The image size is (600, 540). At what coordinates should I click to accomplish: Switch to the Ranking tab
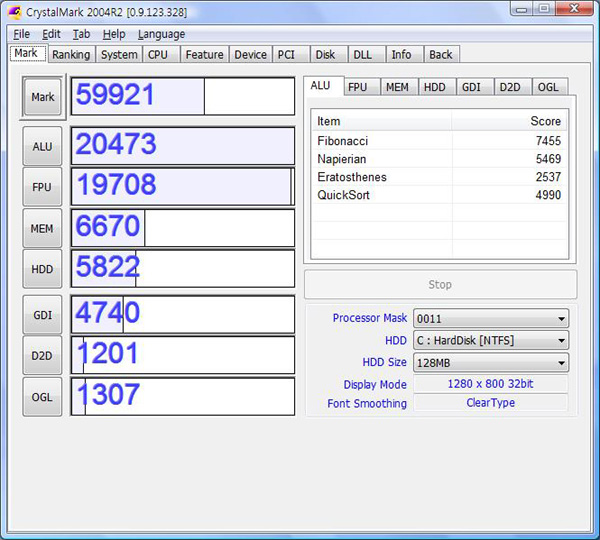pyautogui.click(x=71, y=54)
